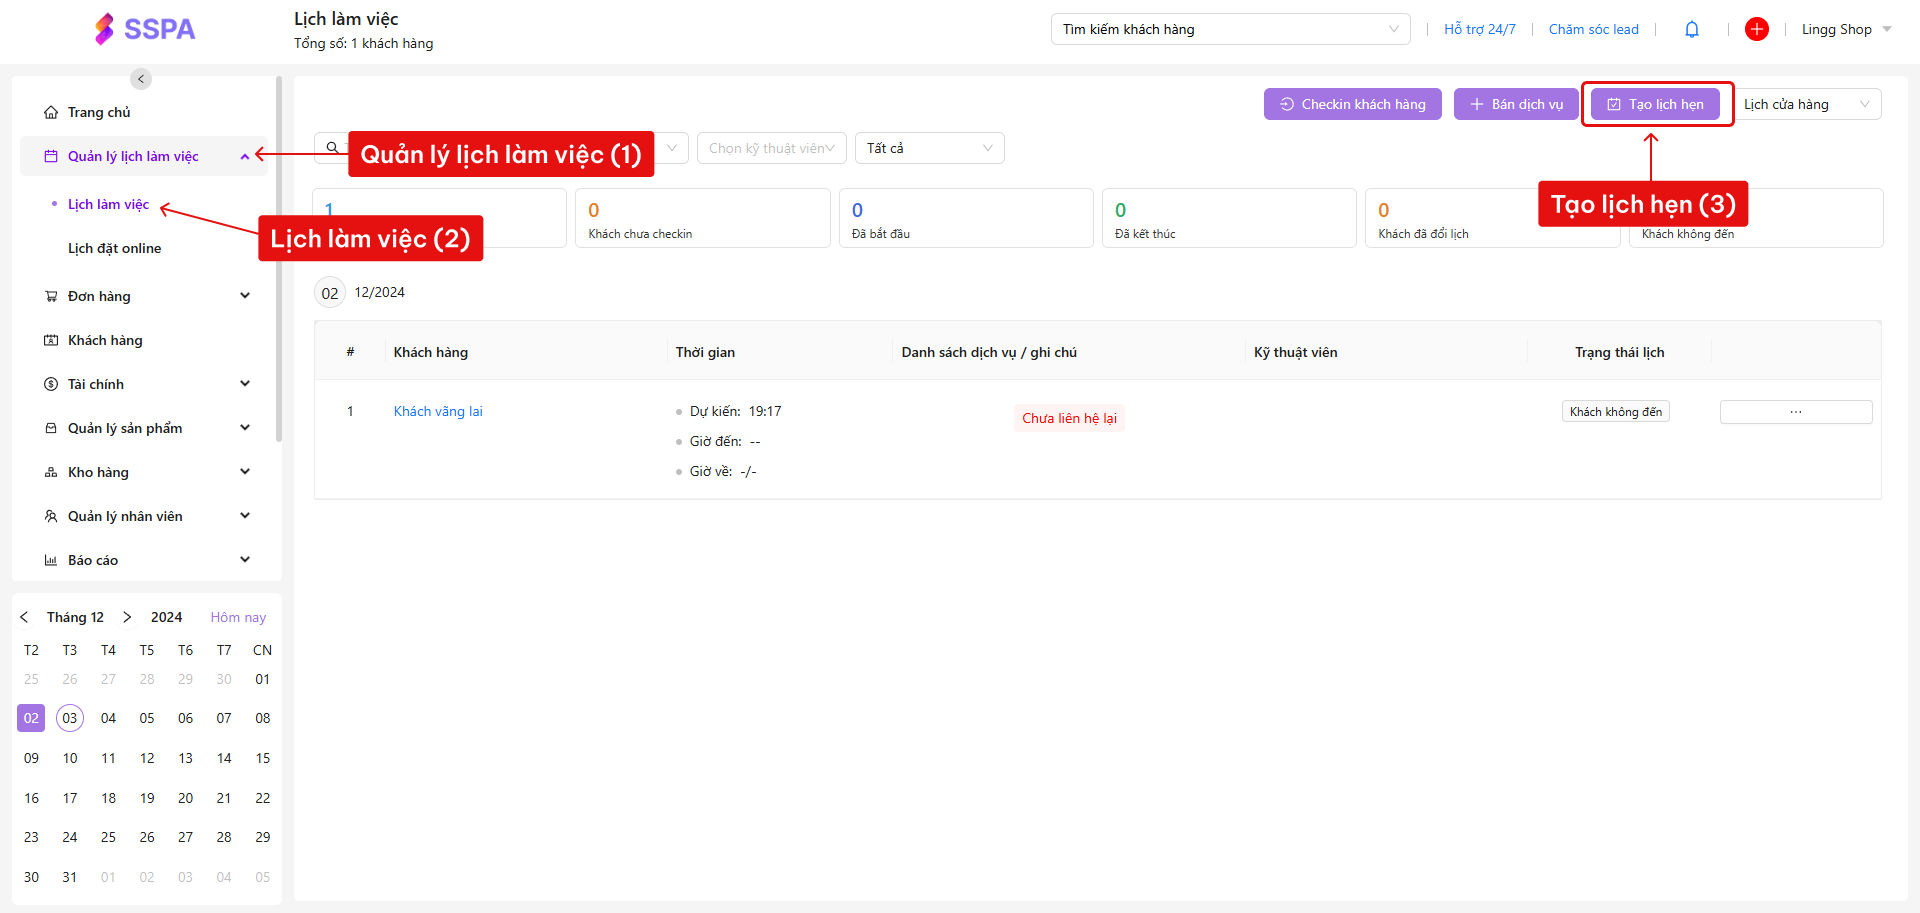Filter by Khách chưa checkin card
The width and height of the screenshot is (1920, 913).
click(702, 218)
